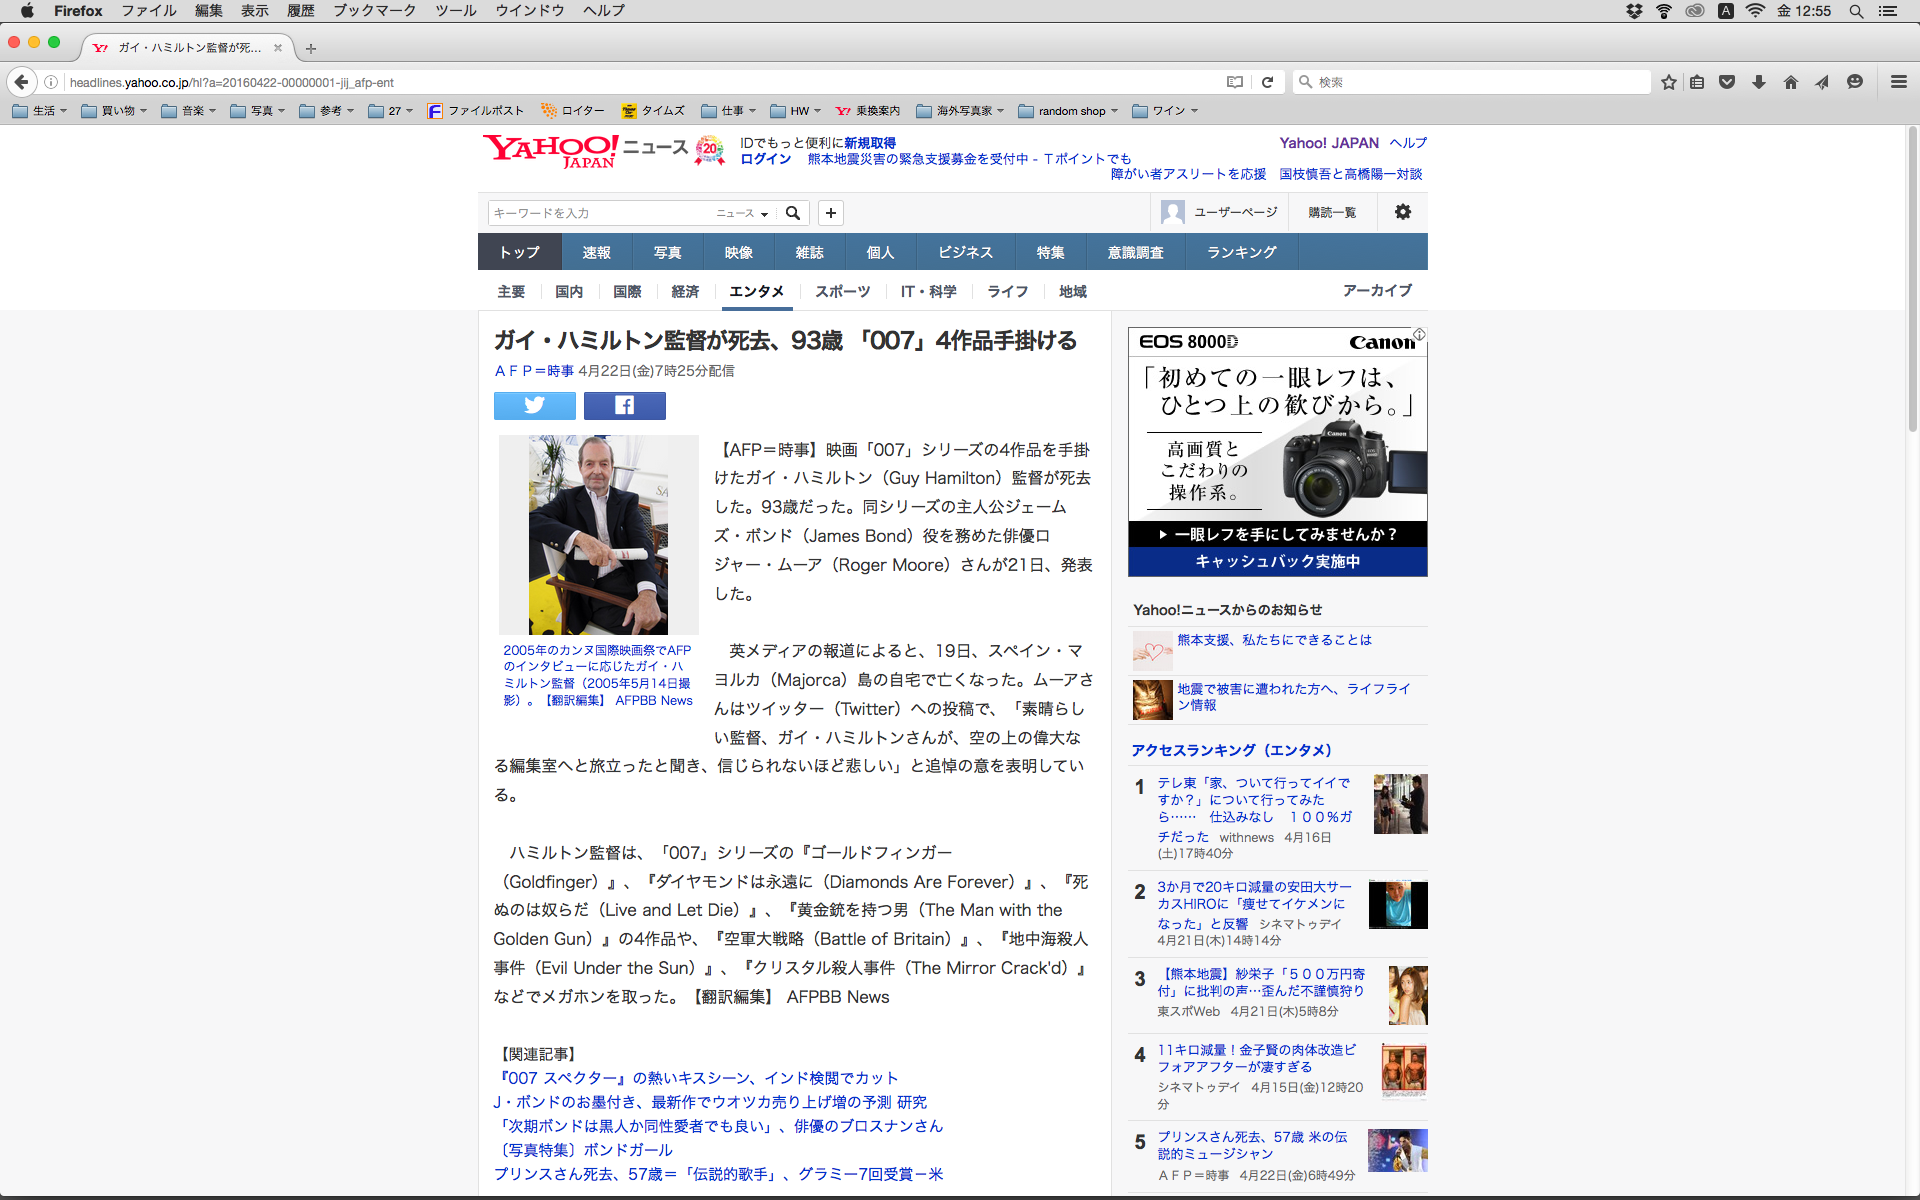Expand the 生活 bookmarks folder

pyautogui.click(x=40, y=111)
